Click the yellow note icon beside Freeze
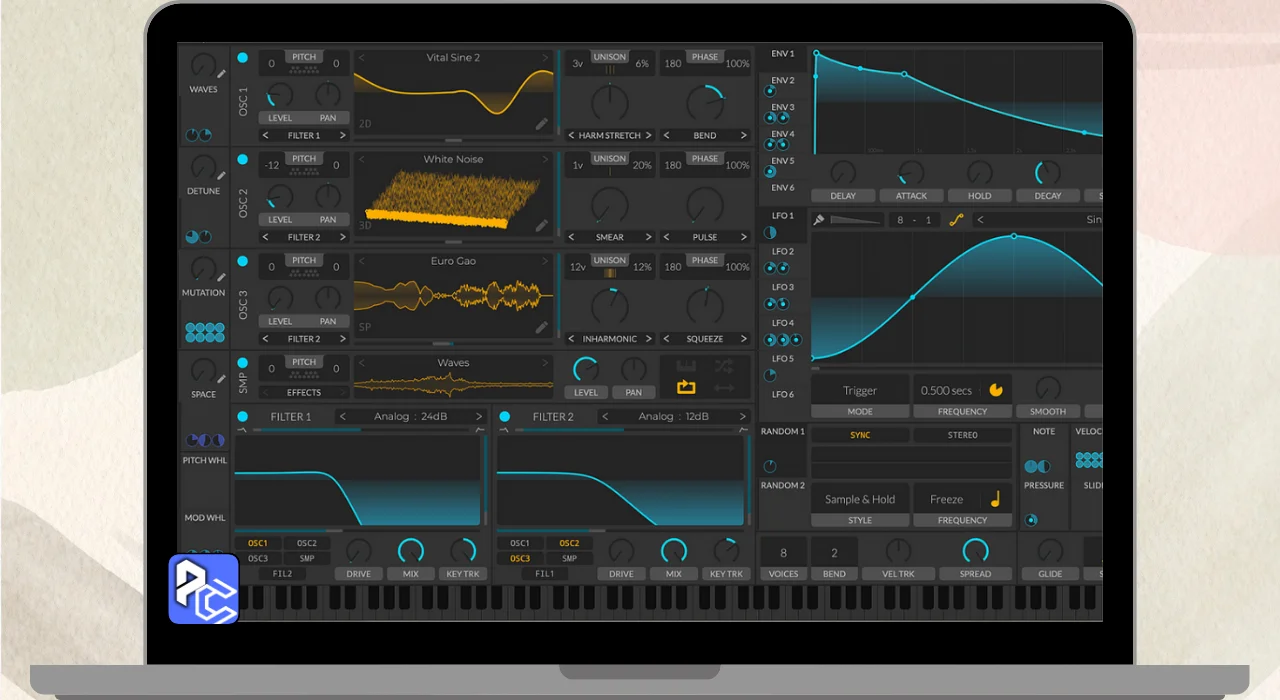 tap(995, 499)
